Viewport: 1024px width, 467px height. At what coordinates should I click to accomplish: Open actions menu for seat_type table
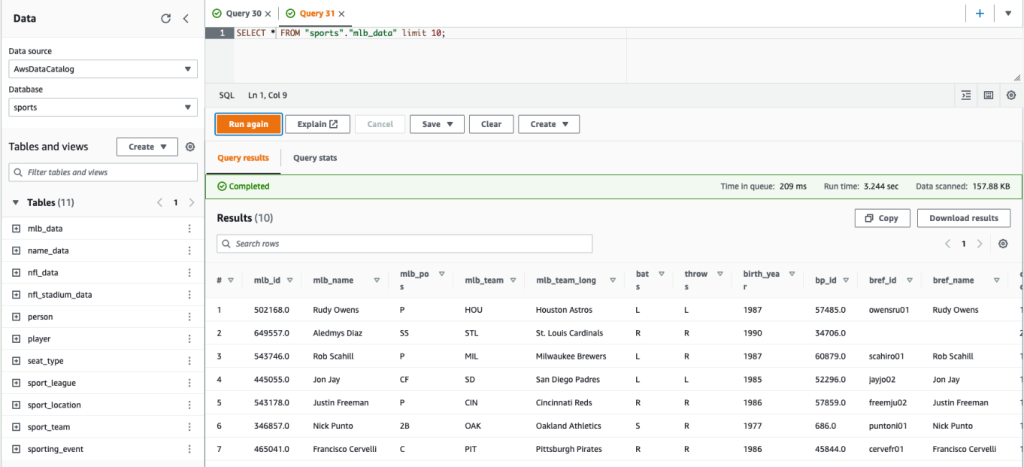(189, 361)
